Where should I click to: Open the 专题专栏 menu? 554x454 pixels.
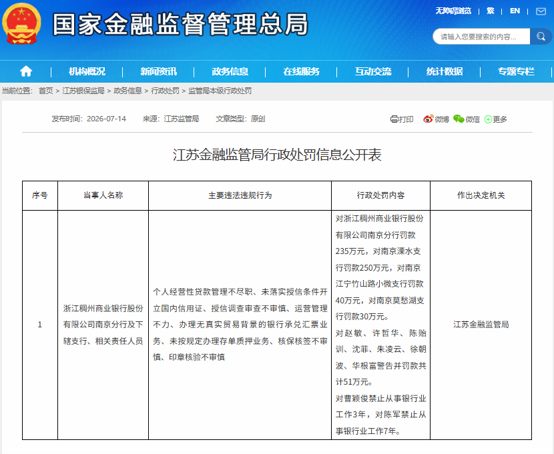[516, 71]
